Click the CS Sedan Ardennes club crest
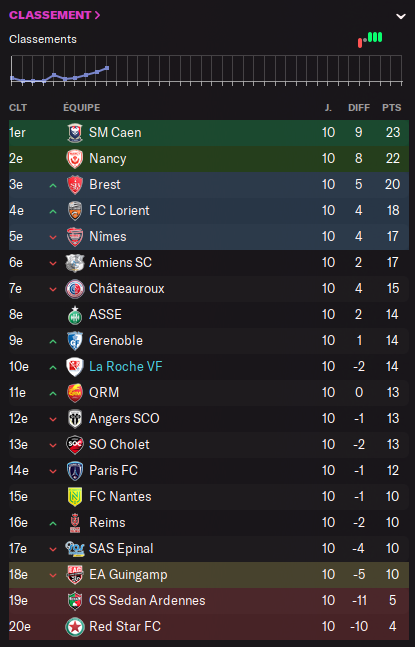 click(75, 601)
